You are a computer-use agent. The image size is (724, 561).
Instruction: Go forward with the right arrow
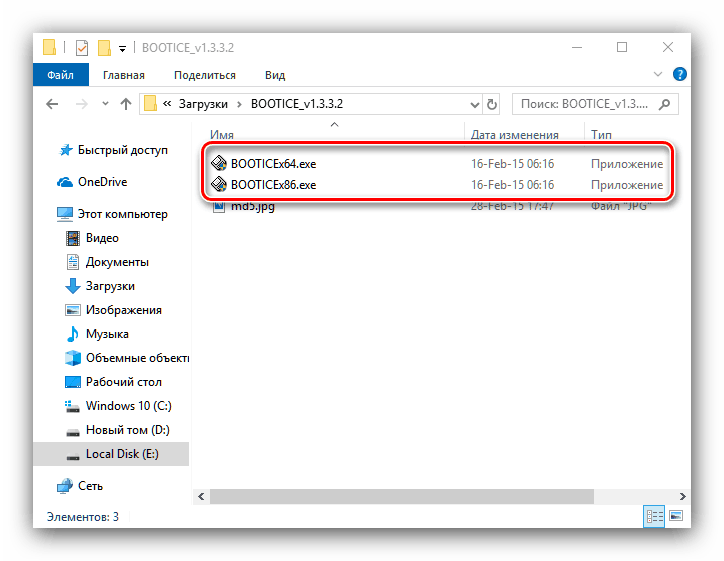click(82, 104)
